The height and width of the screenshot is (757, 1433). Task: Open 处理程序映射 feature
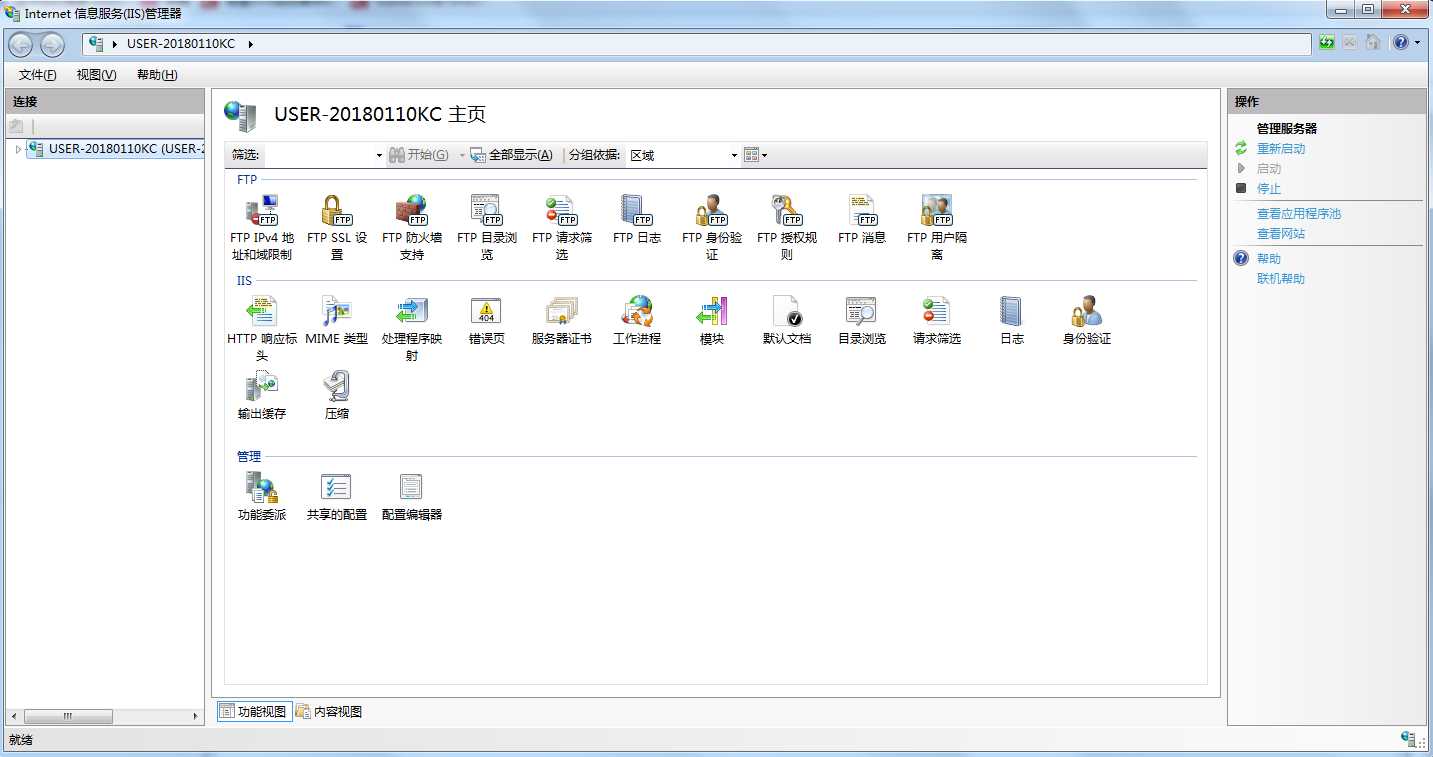coord(412,329)
